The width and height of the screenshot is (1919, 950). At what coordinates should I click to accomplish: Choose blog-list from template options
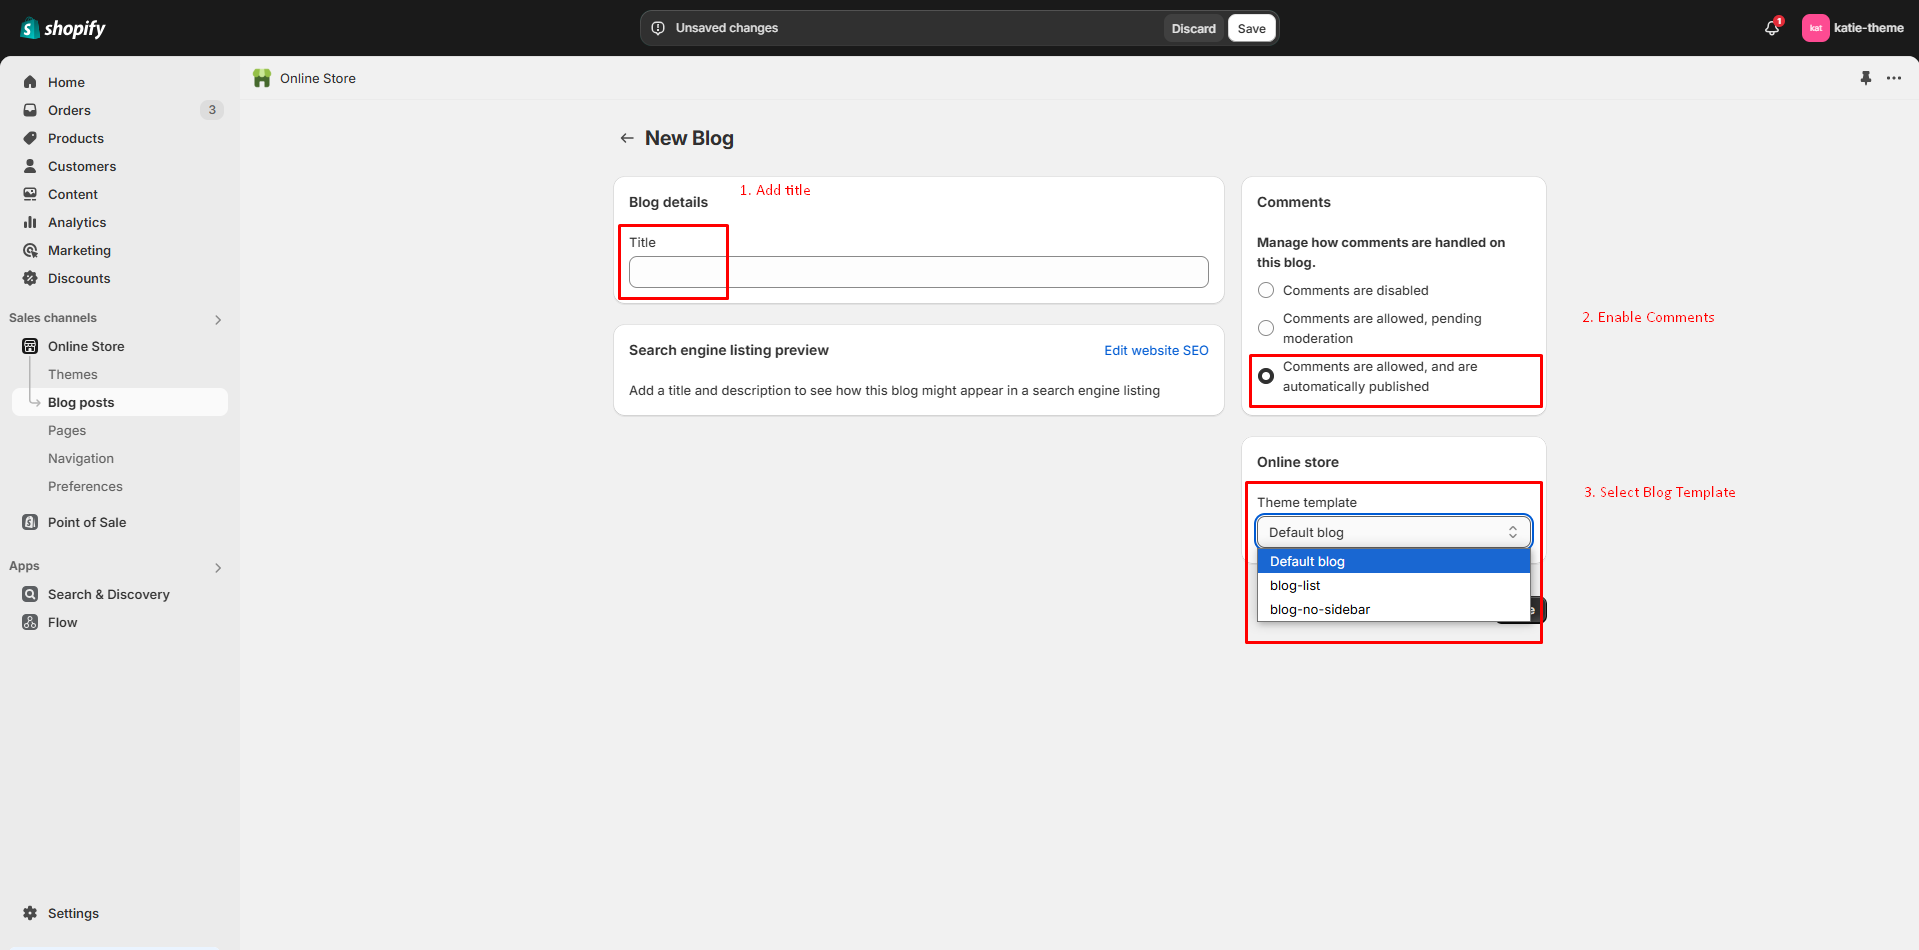pos(1295,585)
